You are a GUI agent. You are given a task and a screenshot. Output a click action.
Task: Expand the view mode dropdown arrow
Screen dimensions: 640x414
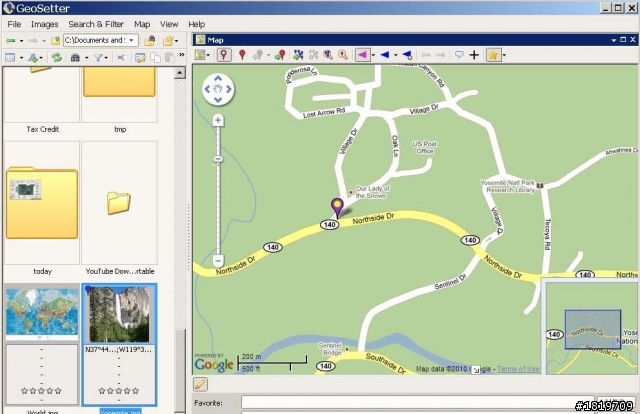(x=21, y=58)
